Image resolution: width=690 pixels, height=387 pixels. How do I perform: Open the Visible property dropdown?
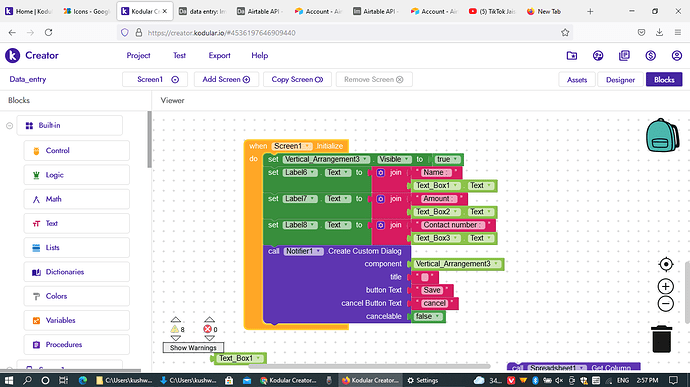394,159
